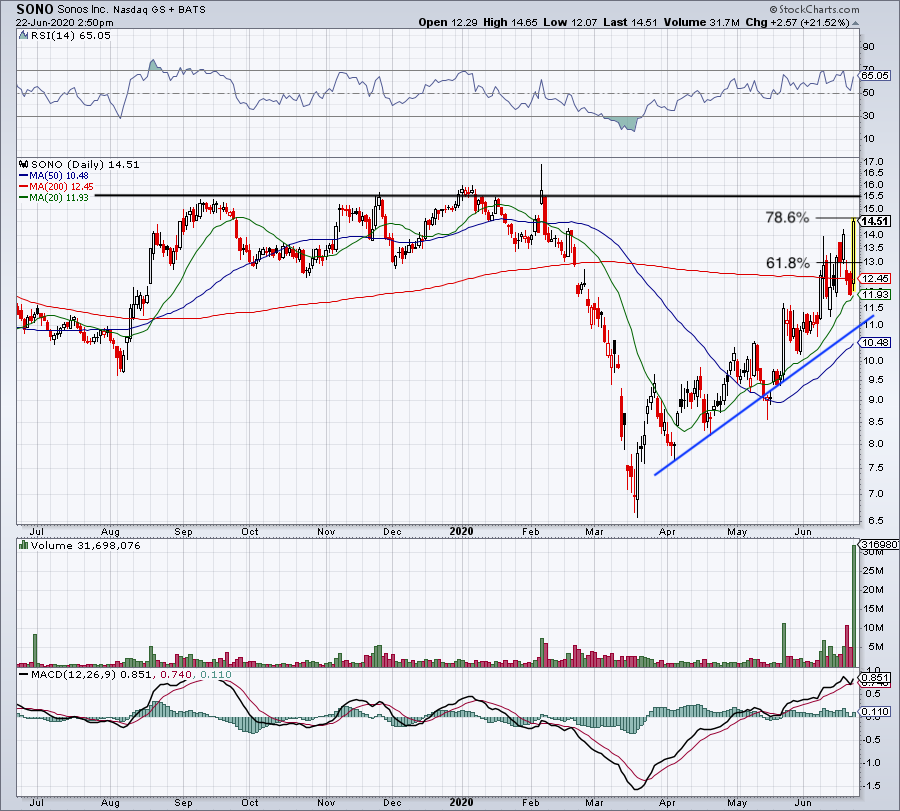
Task: Click the 2020 label under the price chart
Action: pyautogui.click(x=461, y=531)
